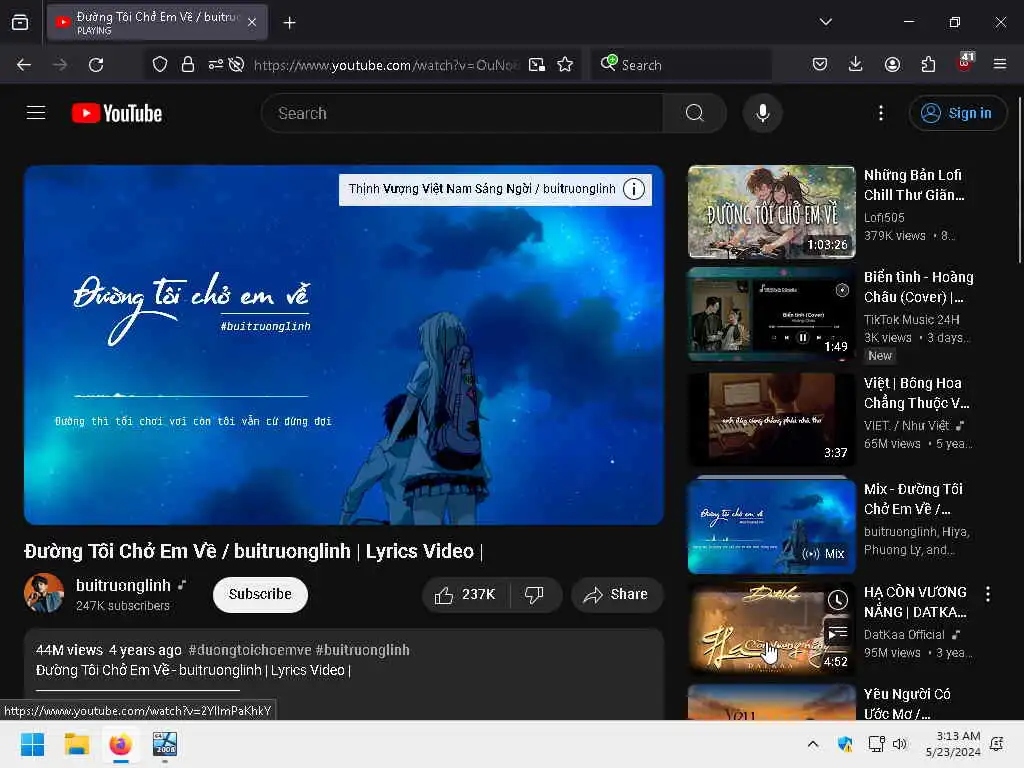Subscribe to buitruonglinh channel
1024x768 pixels.
click(260, 594)
